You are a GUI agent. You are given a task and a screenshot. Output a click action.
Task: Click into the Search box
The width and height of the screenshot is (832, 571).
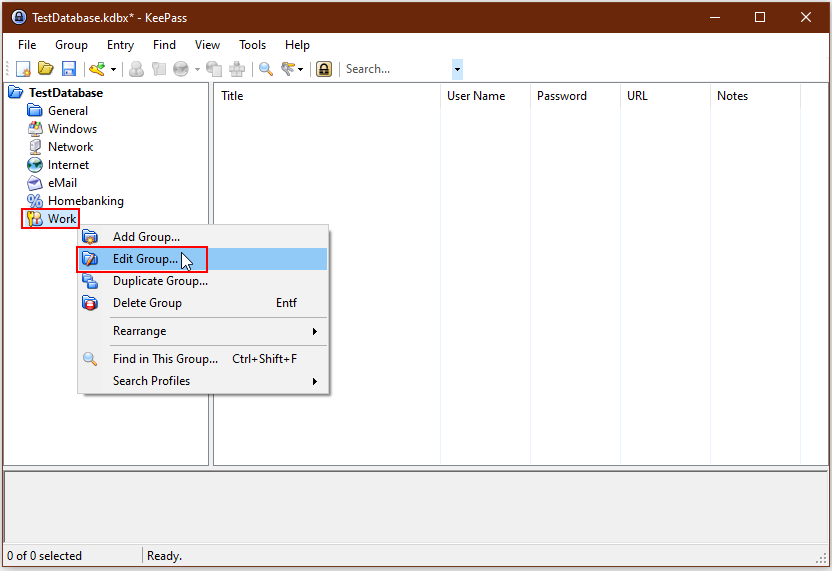tap(396, 69)
